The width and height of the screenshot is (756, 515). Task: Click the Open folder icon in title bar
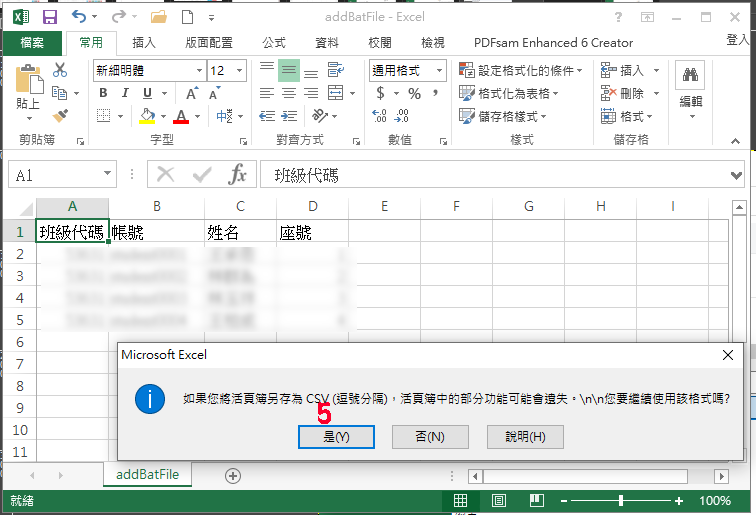pos(159,17)
